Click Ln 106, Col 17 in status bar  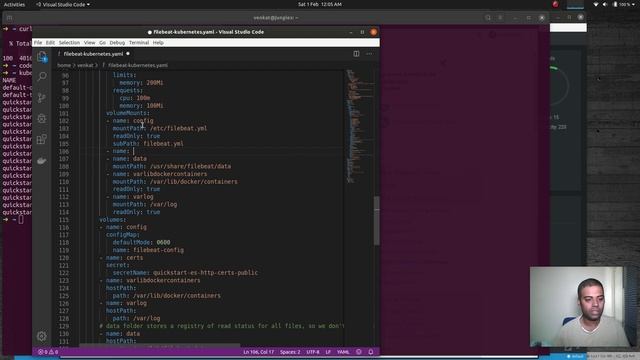[x=258, y=352]
